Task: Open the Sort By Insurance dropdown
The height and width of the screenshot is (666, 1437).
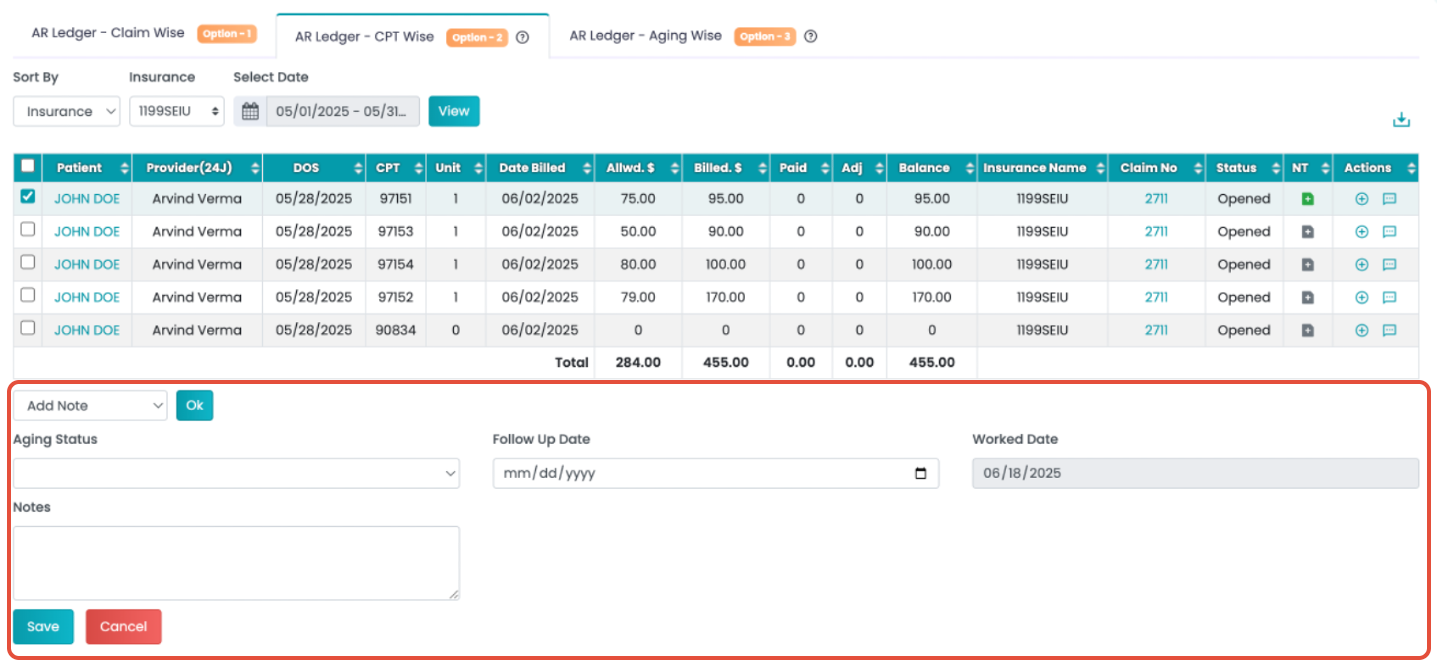Action: 67,111
